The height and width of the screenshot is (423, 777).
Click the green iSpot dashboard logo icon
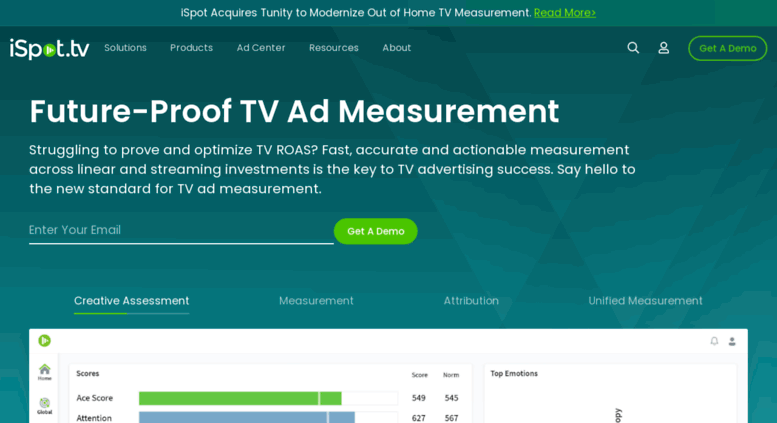[x=45, y=340]
